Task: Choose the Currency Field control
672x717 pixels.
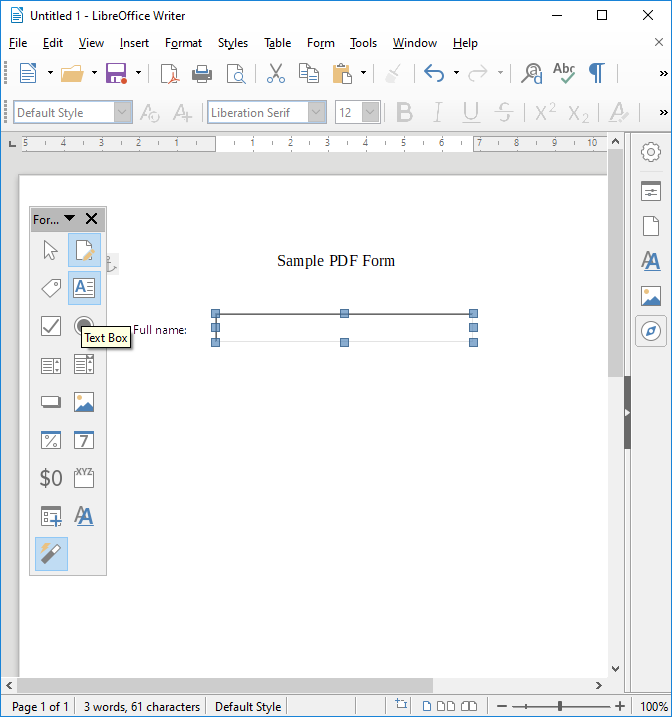Action: click(x=51, y=478)
